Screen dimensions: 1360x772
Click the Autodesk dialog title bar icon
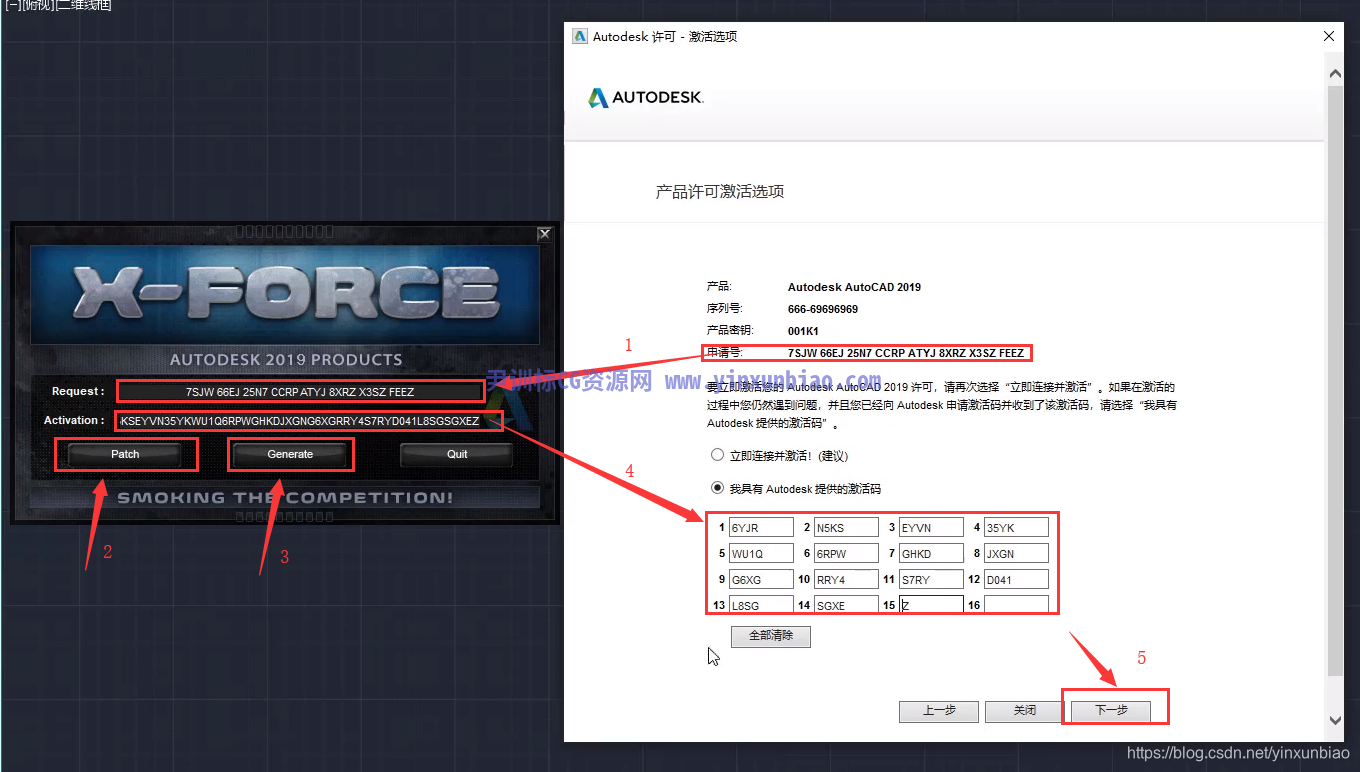pyautogui.click(x=579, y=36)
